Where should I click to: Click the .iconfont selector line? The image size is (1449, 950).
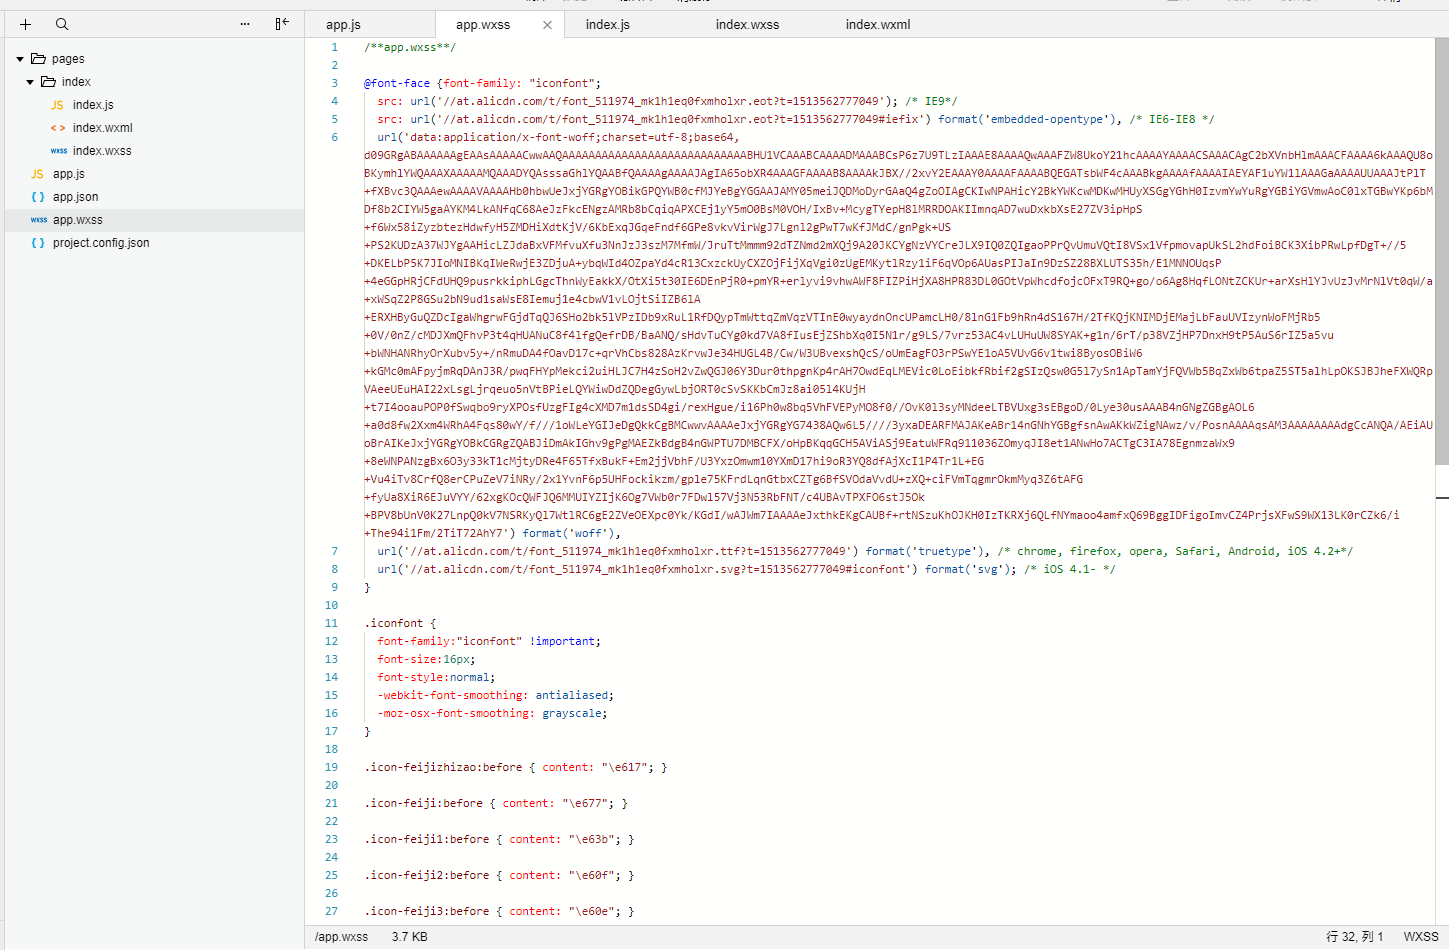click(x=400, y=623)
